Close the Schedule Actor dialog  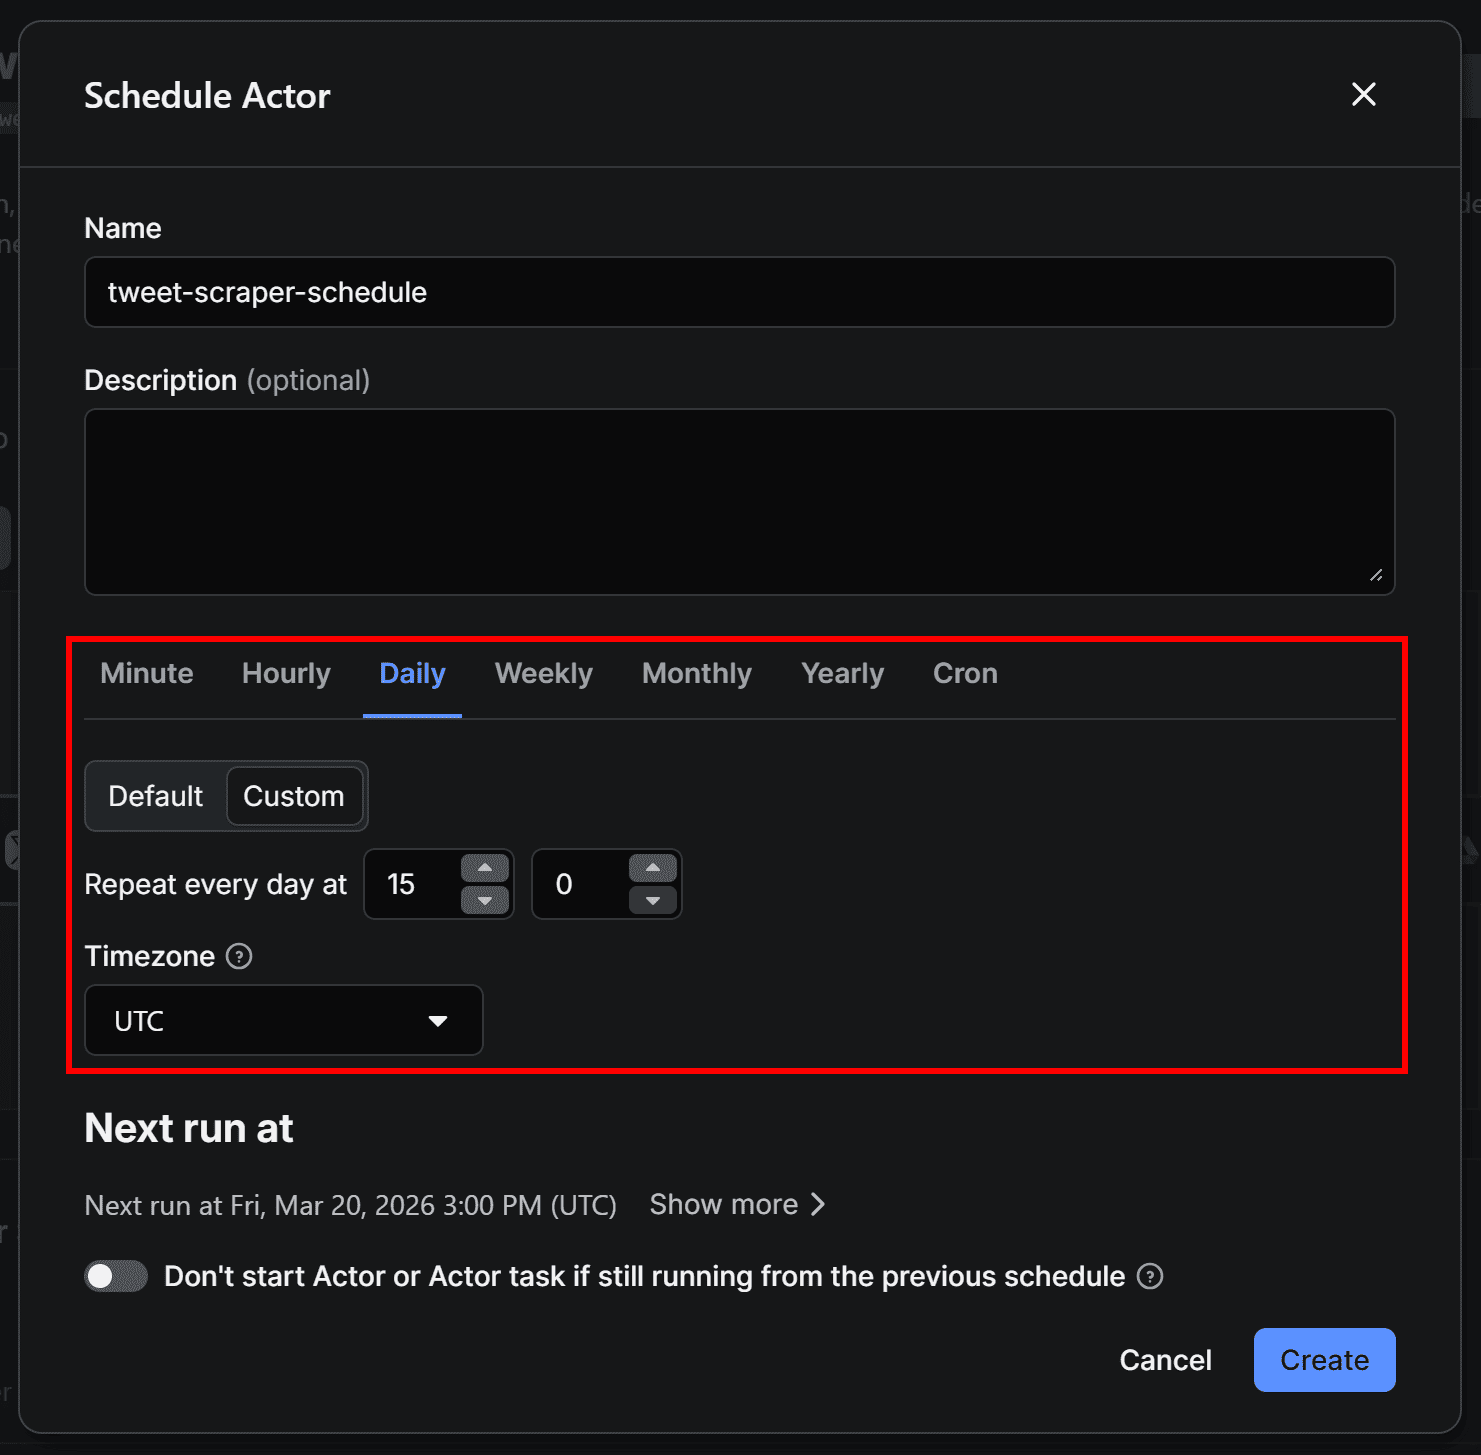tap(1363, 94)
